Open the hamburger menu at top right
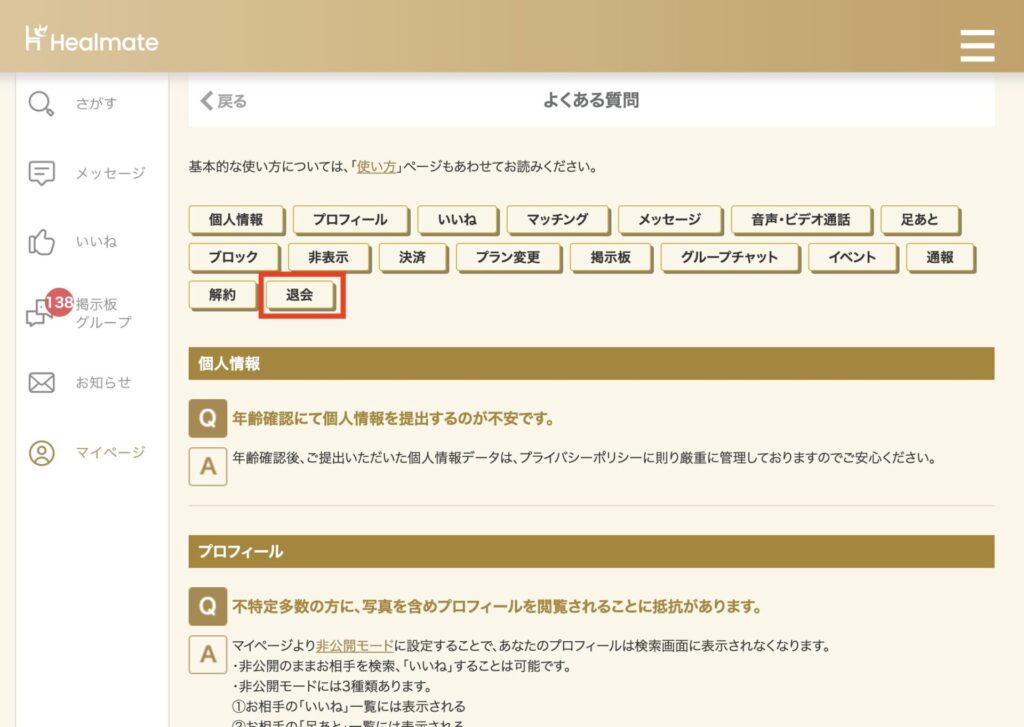Image resolution: width=1024 pixels, height=727 pixels. (977, 45)
